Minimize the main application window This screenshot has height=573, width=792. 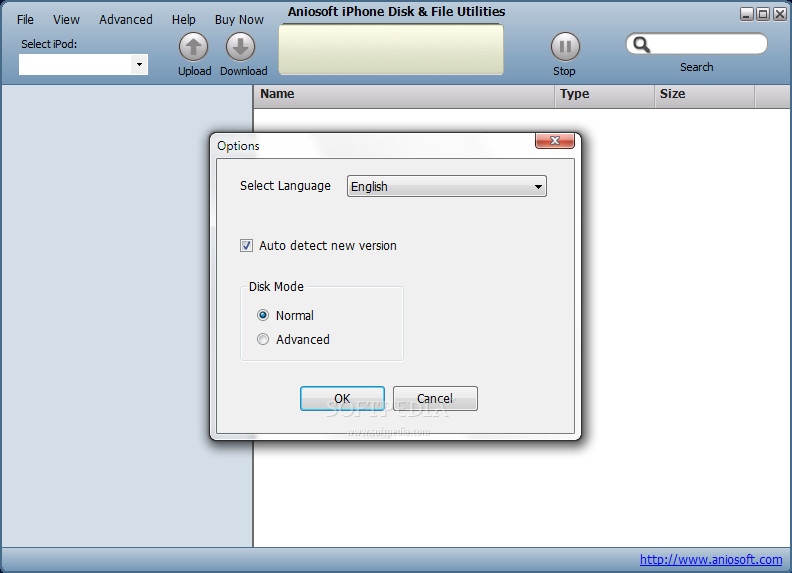click(747, 14)
